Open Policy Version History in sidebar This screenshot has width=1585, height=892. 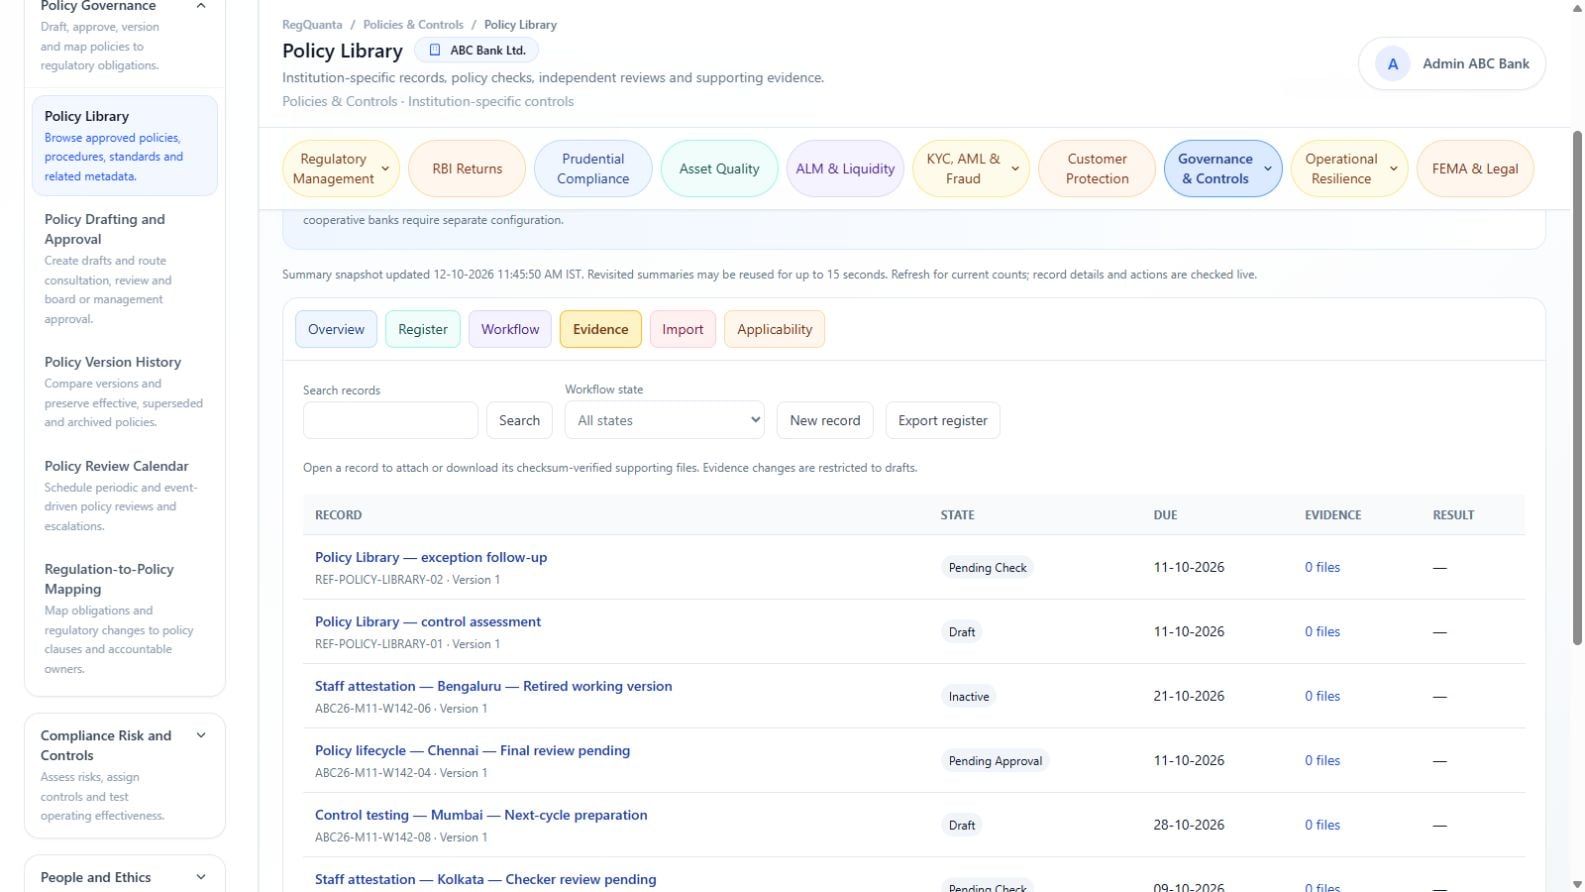point(124,391)
